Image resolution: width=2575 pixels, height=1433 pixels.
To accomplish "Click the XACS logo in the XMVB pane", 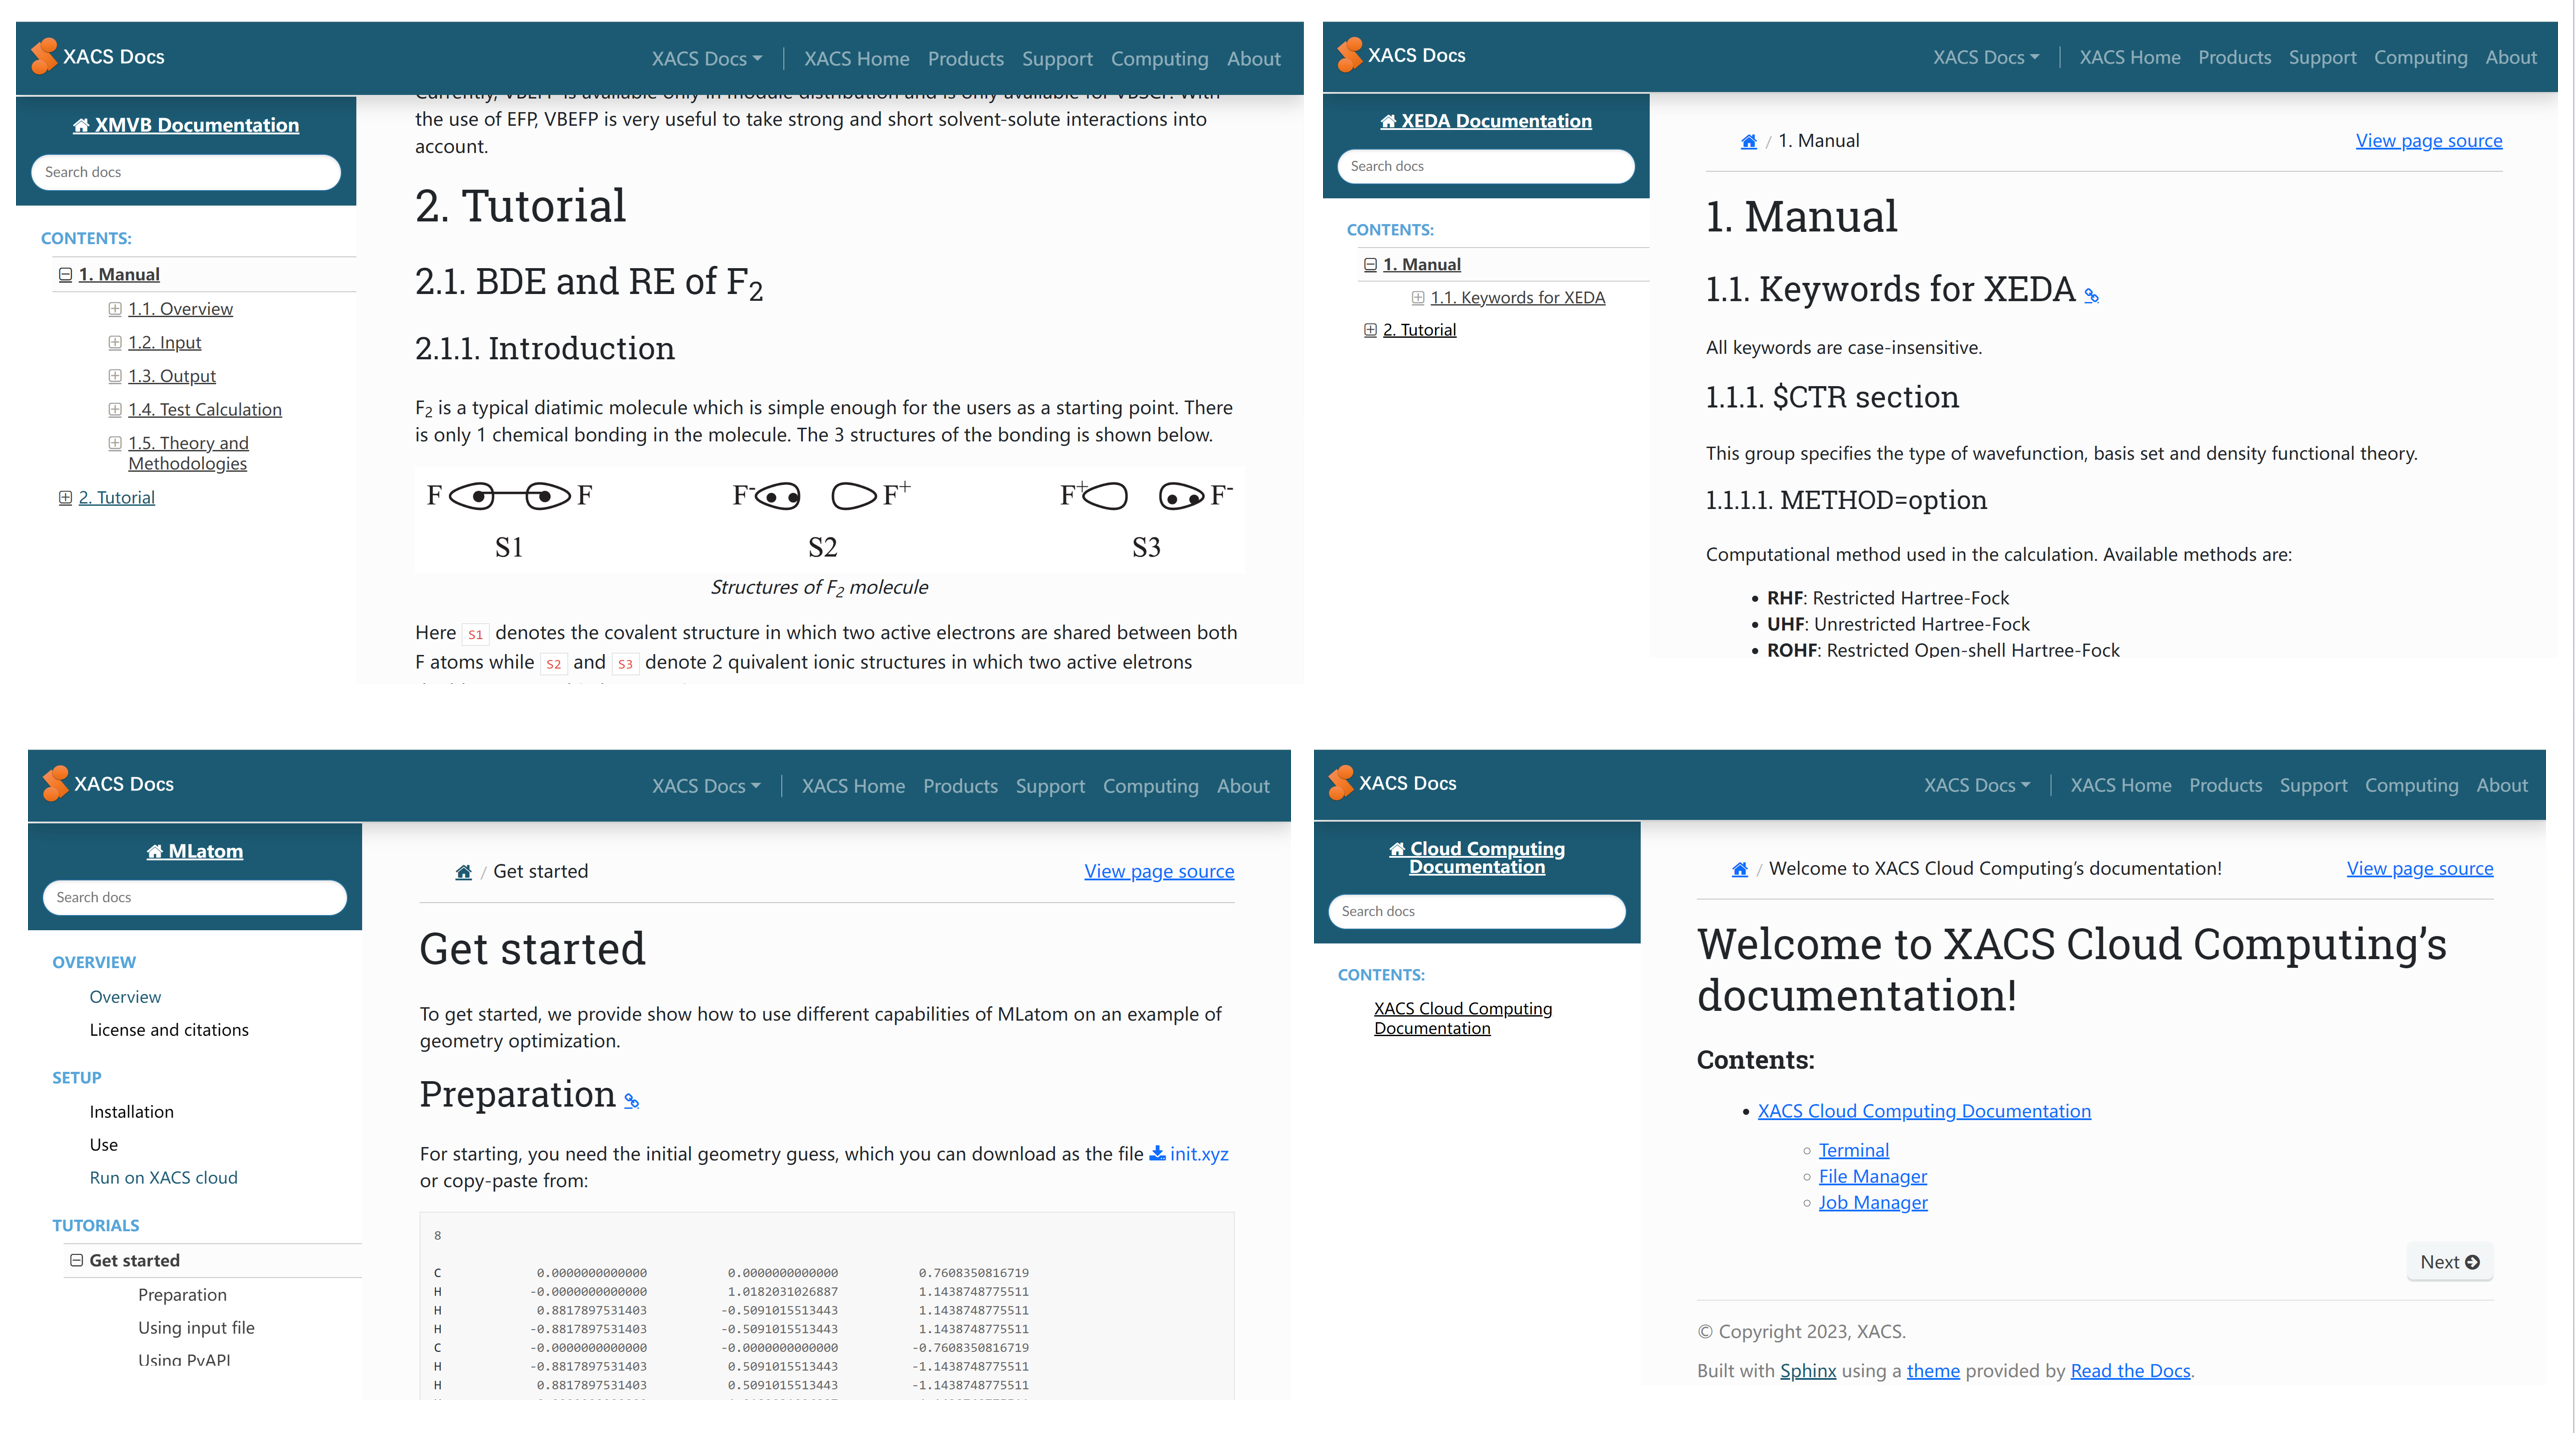I will click(x=44, y=57).
